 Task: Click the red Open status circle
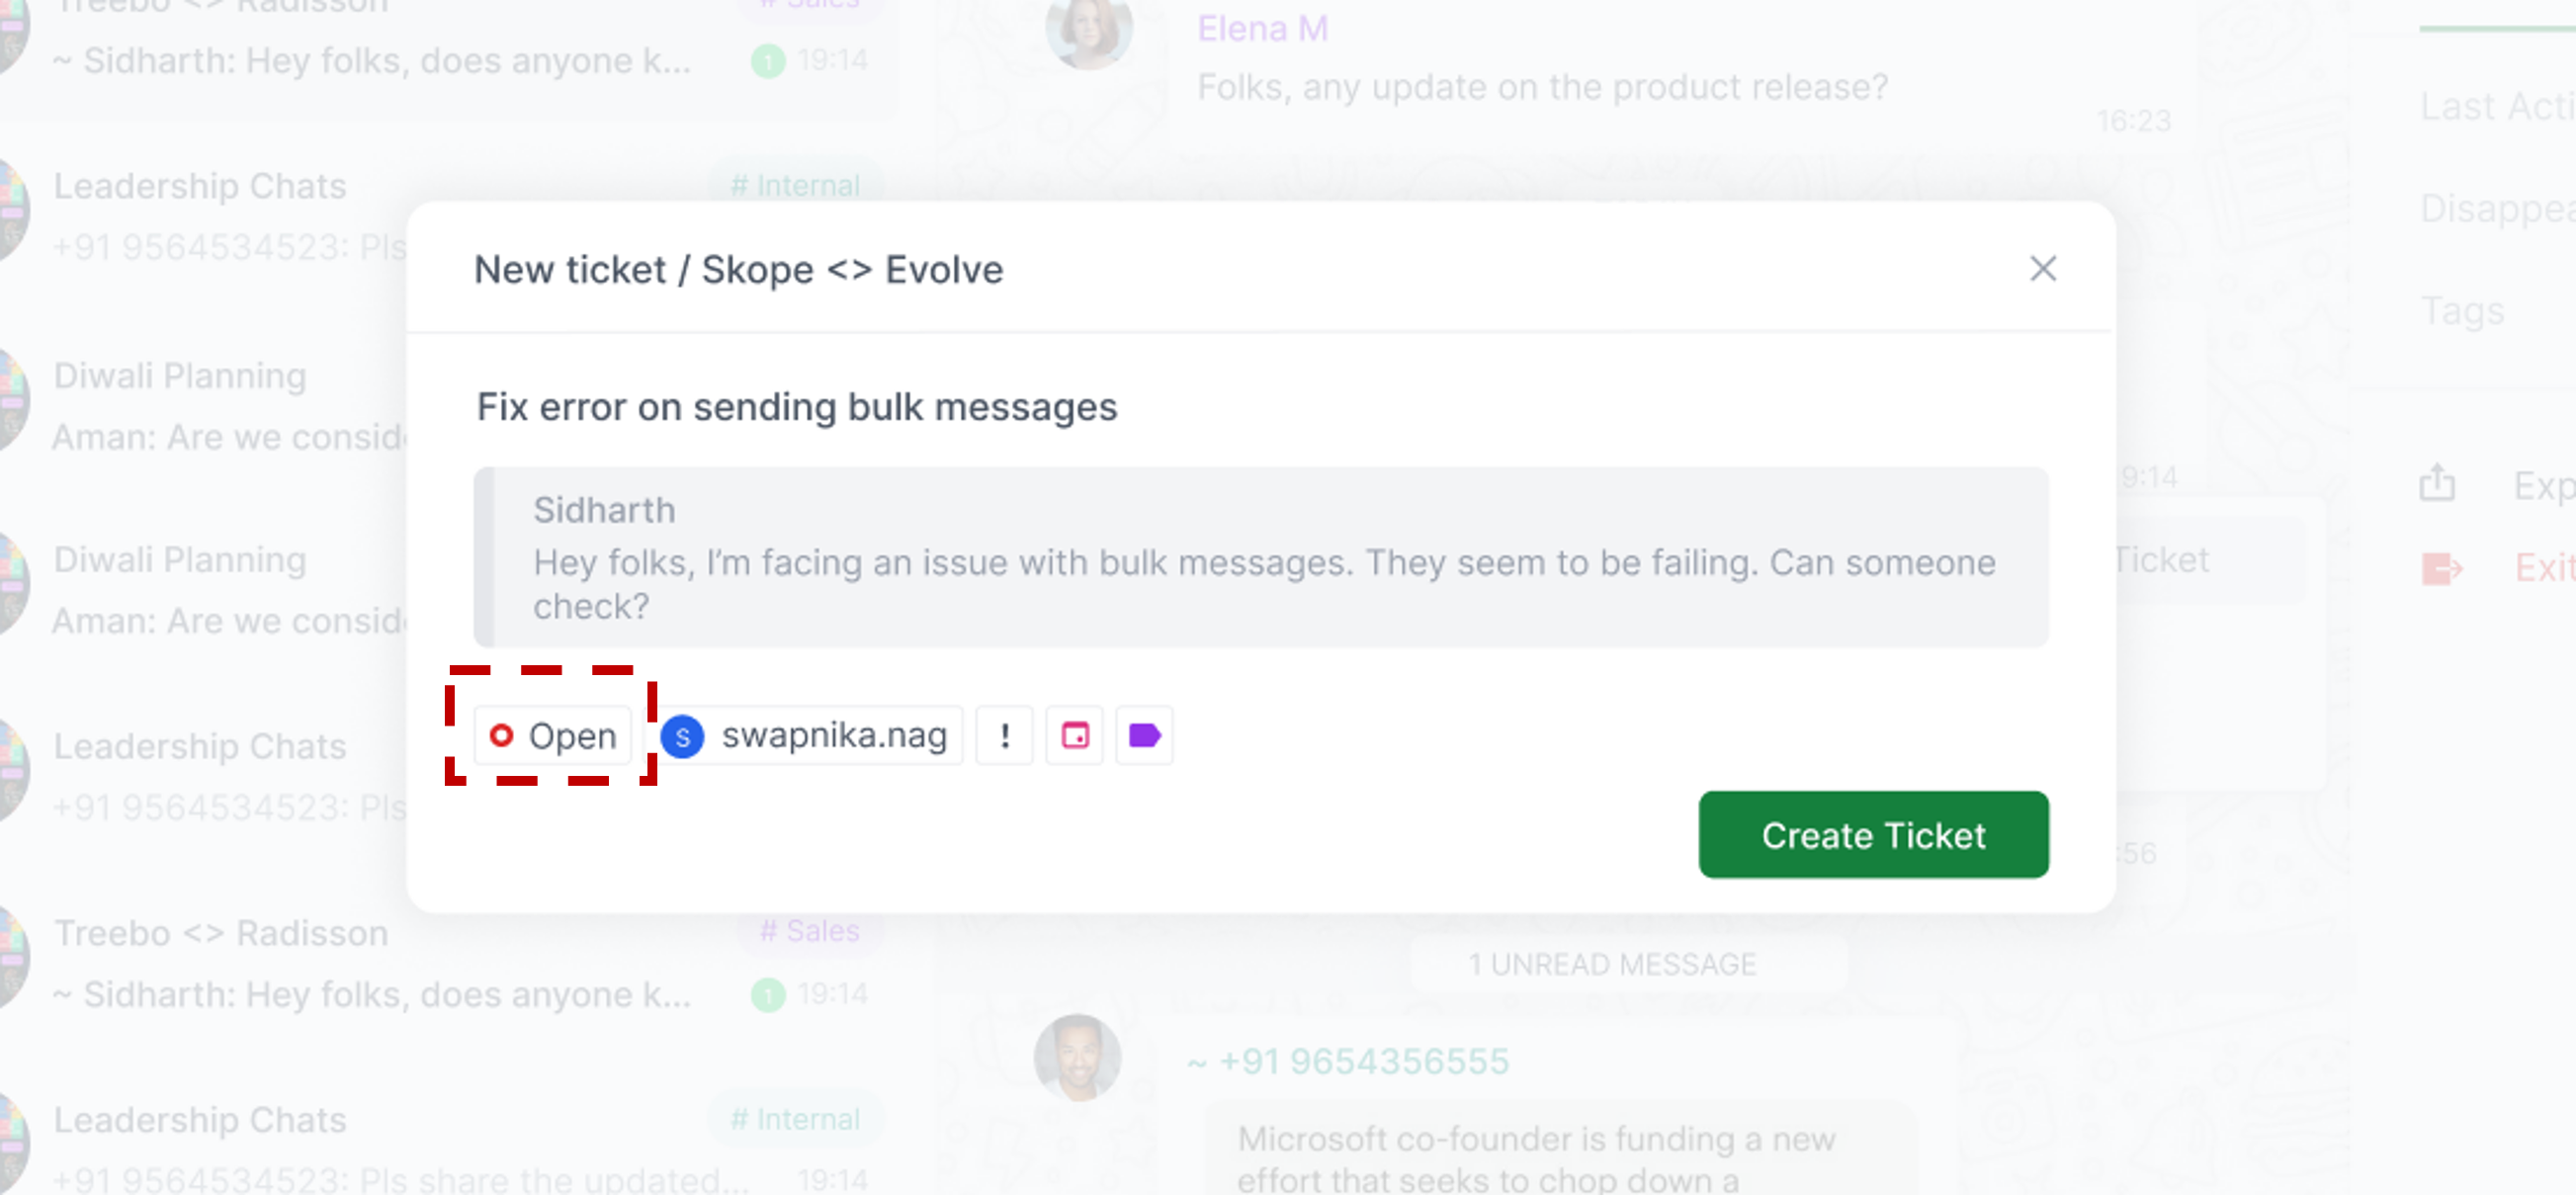point(501,736)
